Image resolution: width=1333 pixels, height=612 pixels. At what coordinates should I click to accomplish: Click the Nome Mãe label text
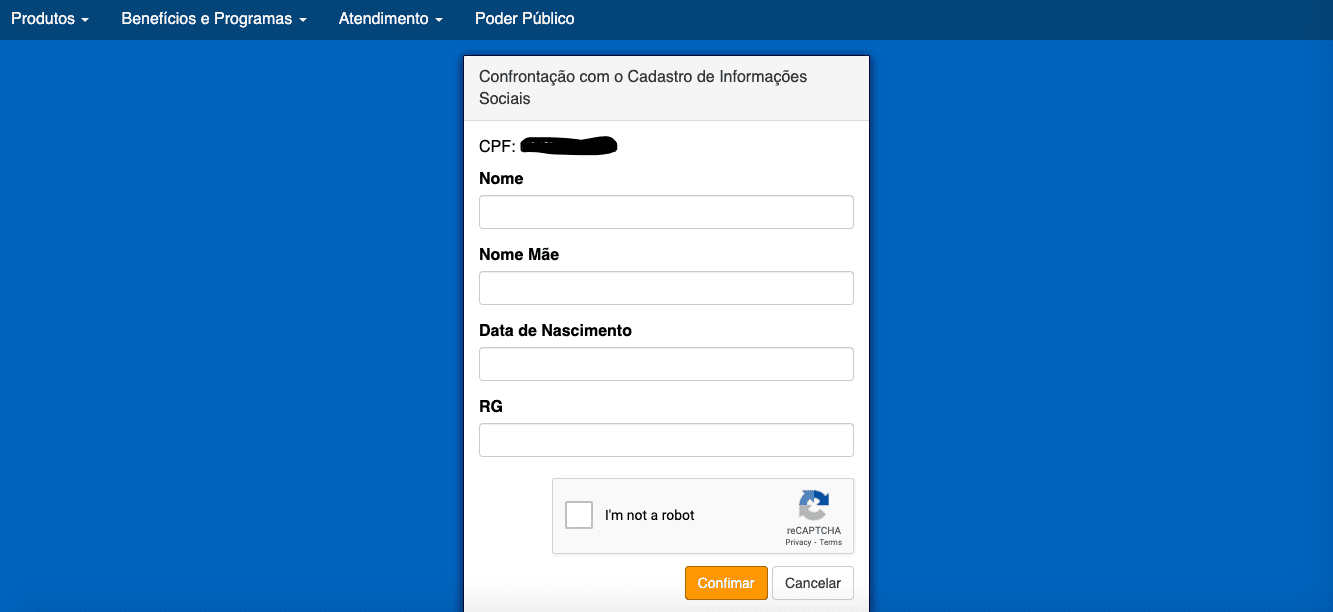tap(519, 255)
